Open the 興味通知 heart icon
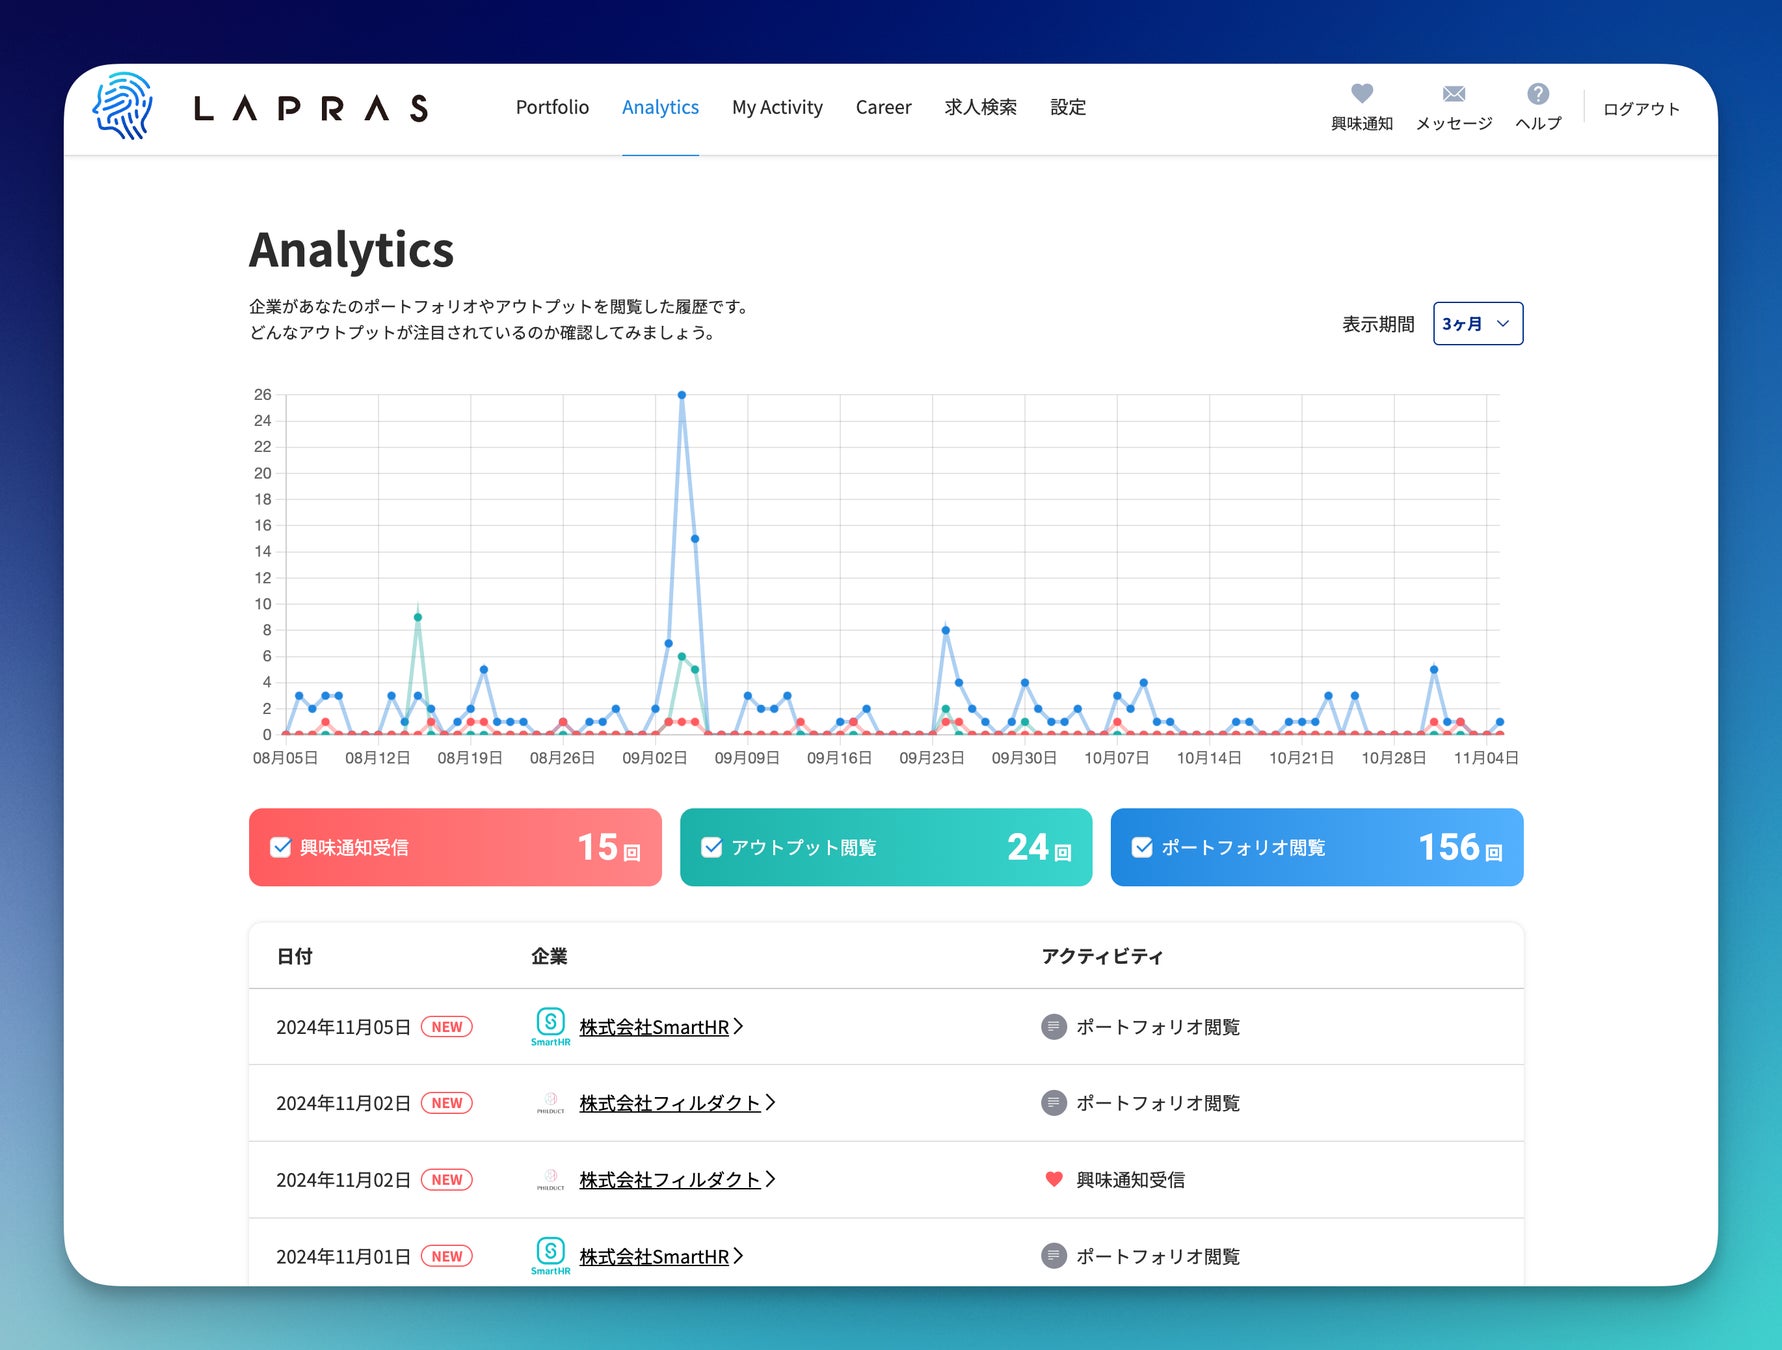This screenshot has width=1782, height=1350. [x=1362, y=93]
